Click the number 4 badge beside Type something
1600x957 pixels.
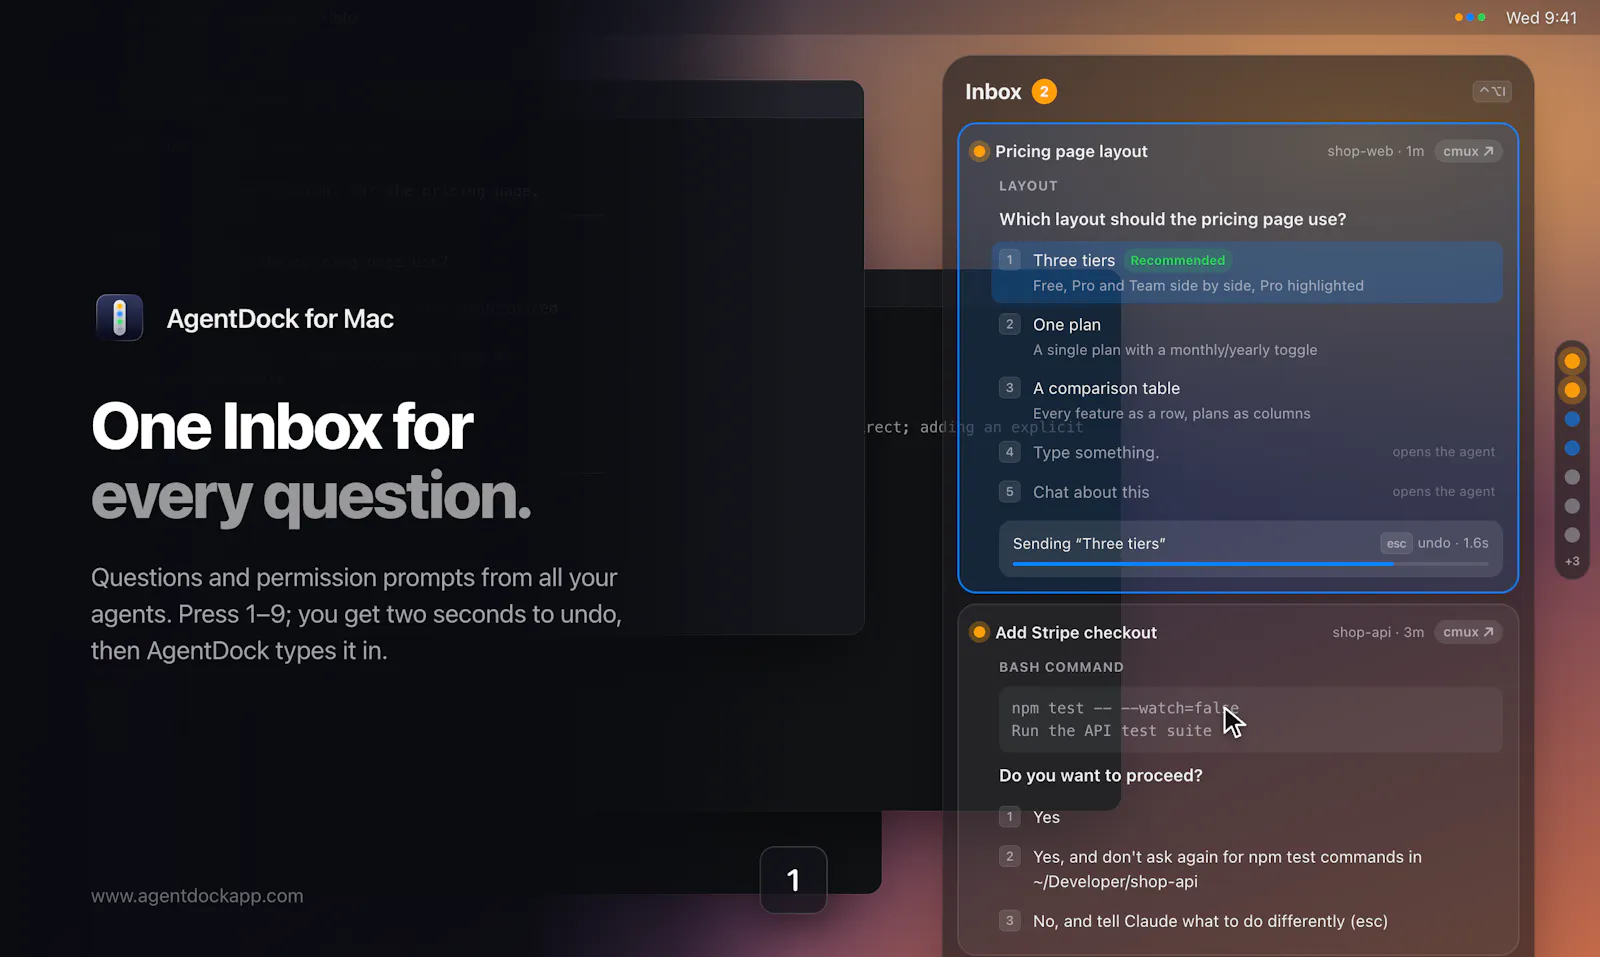point(1010,452)
